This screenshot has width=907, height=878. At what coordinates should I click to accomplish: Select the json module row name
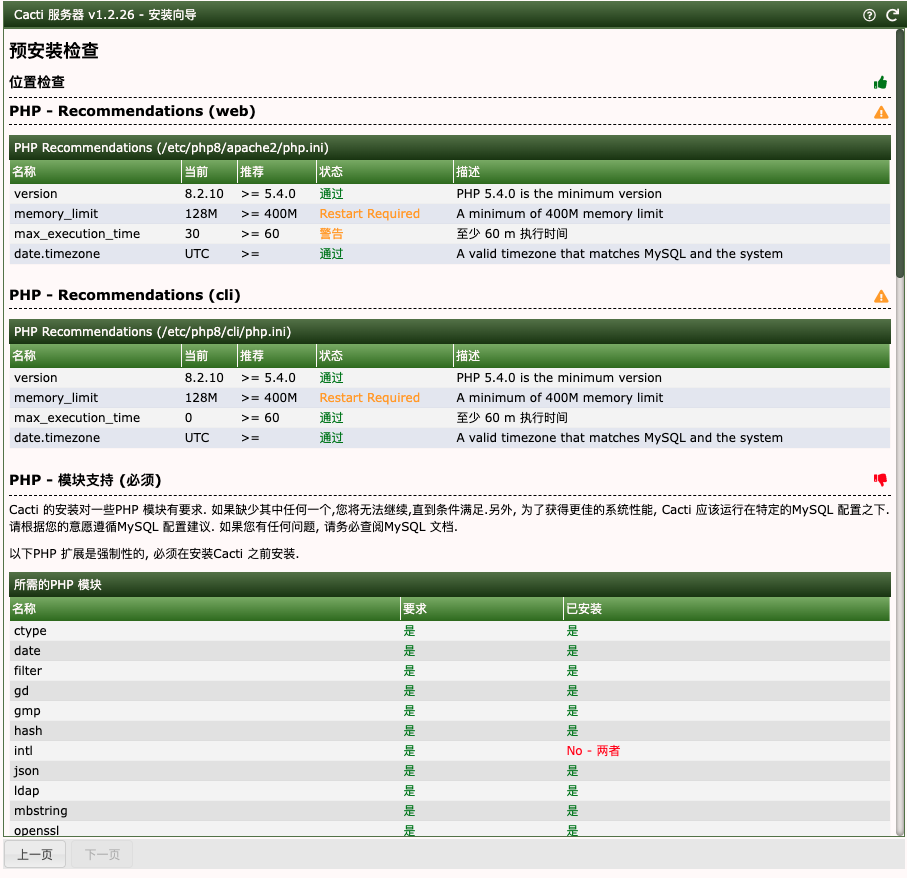click(x=27, y=771)
